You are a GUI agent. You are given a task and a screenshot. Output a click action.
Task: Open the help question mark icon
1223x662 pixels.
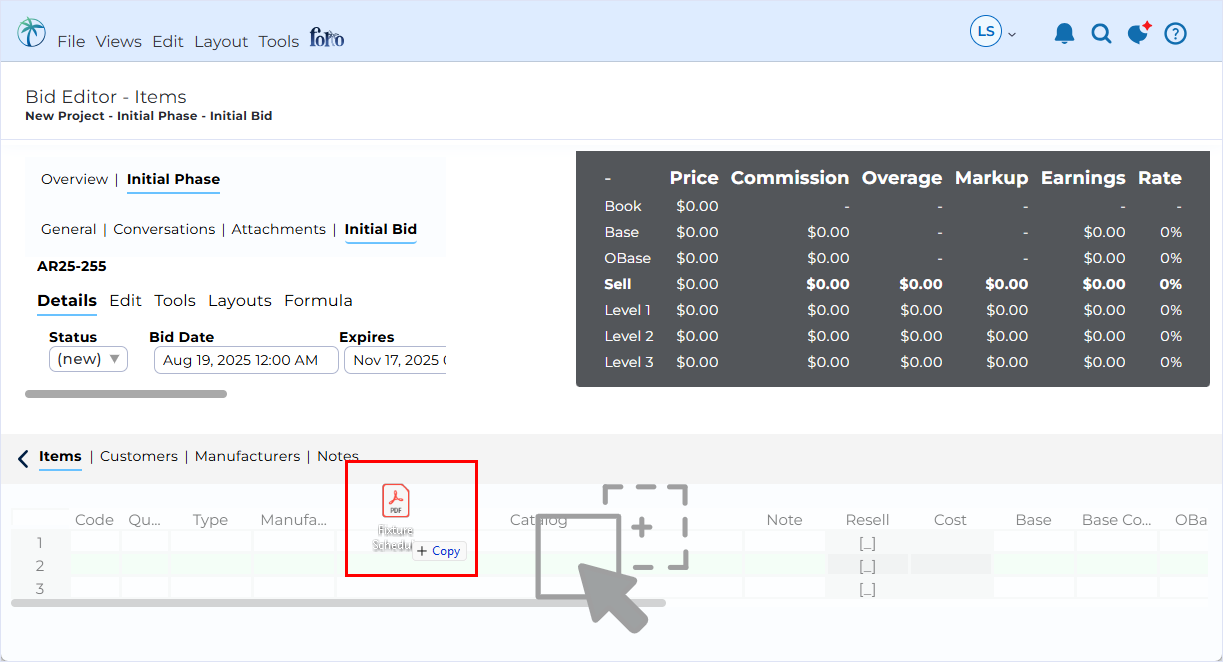(1175, 33)
